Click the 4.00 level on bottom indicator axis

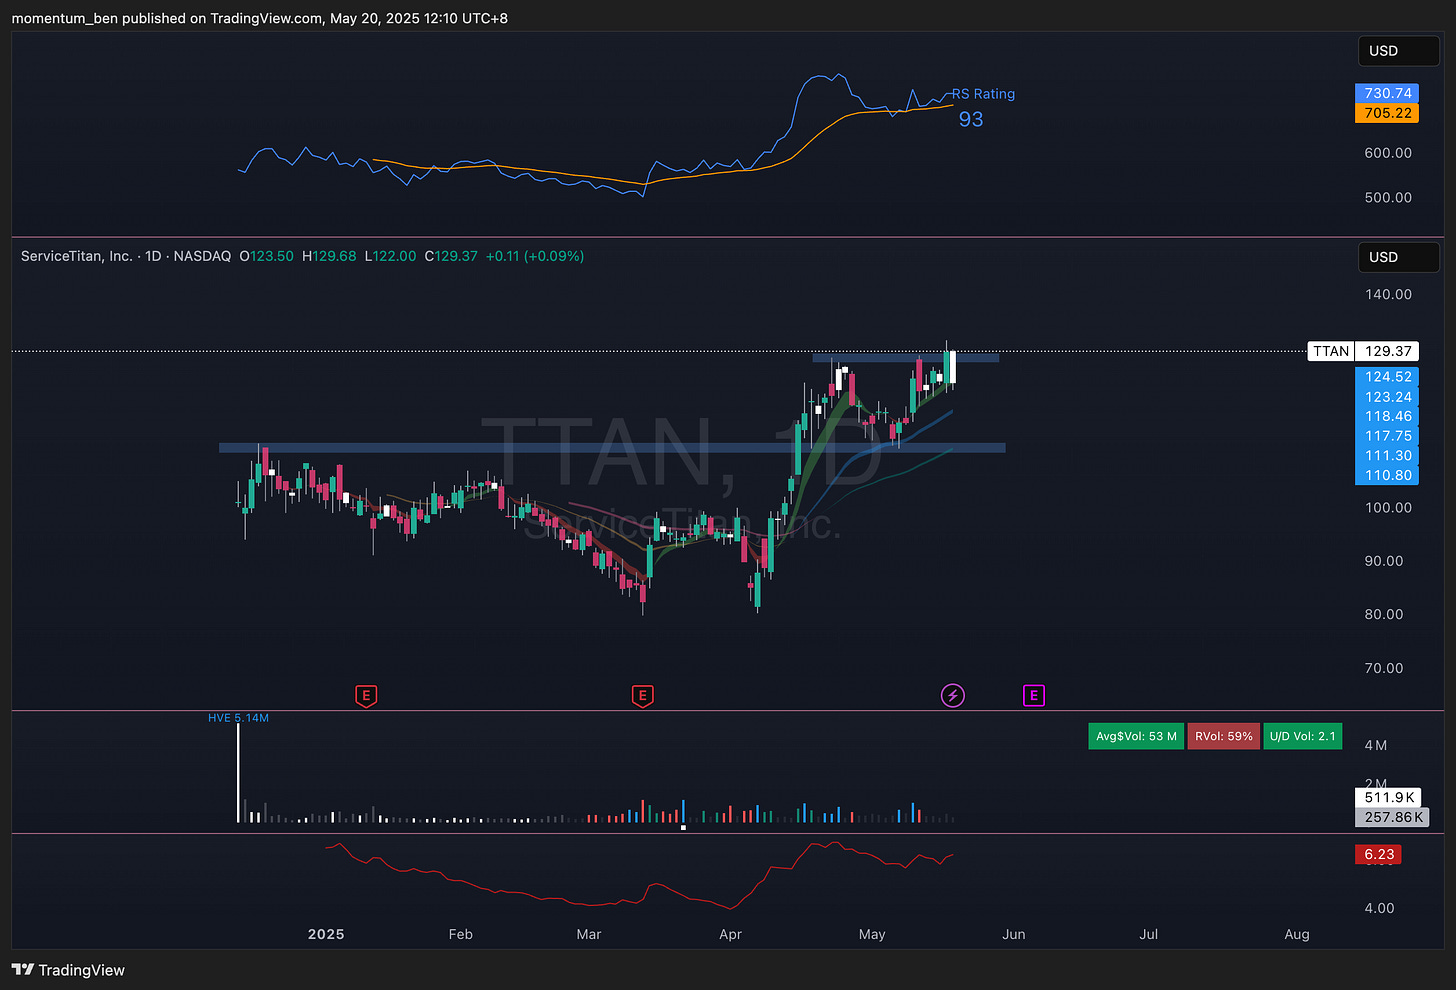[1379, 908]
